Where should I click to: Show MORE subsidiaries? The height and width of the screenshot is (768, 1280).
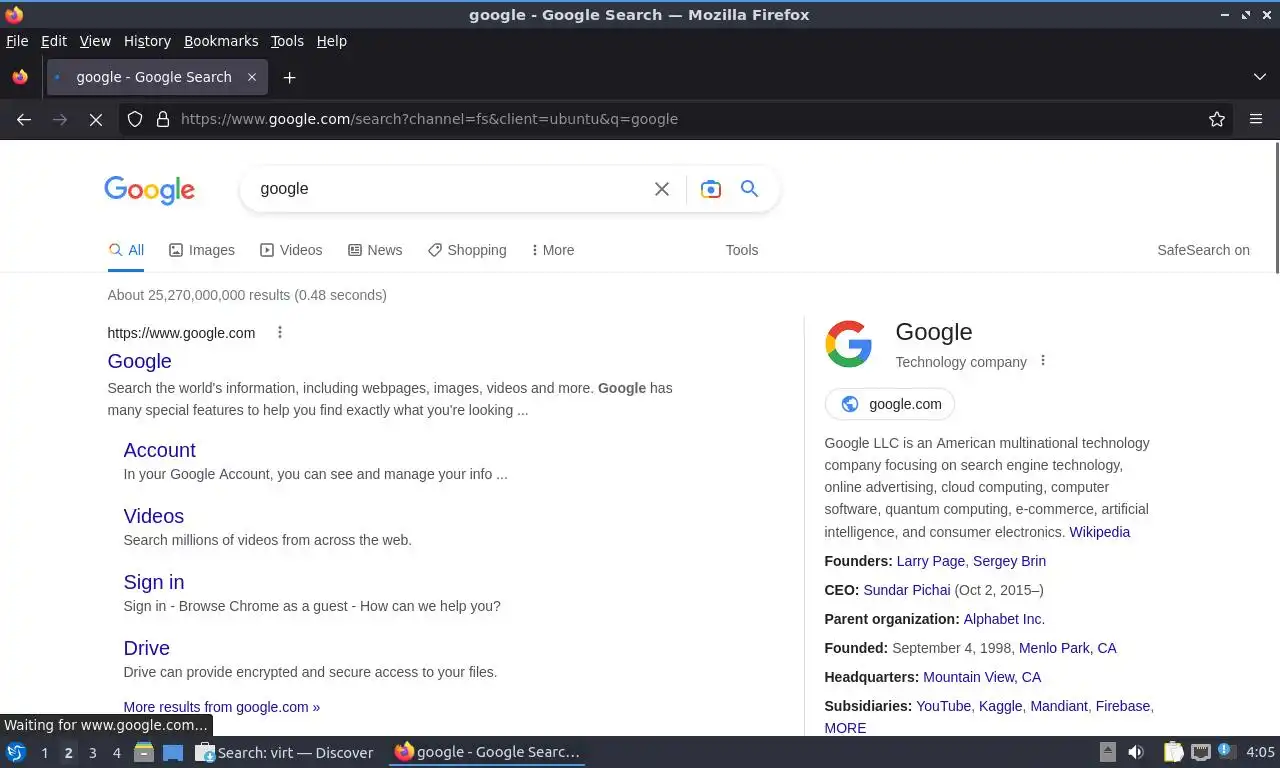[845, 728]
